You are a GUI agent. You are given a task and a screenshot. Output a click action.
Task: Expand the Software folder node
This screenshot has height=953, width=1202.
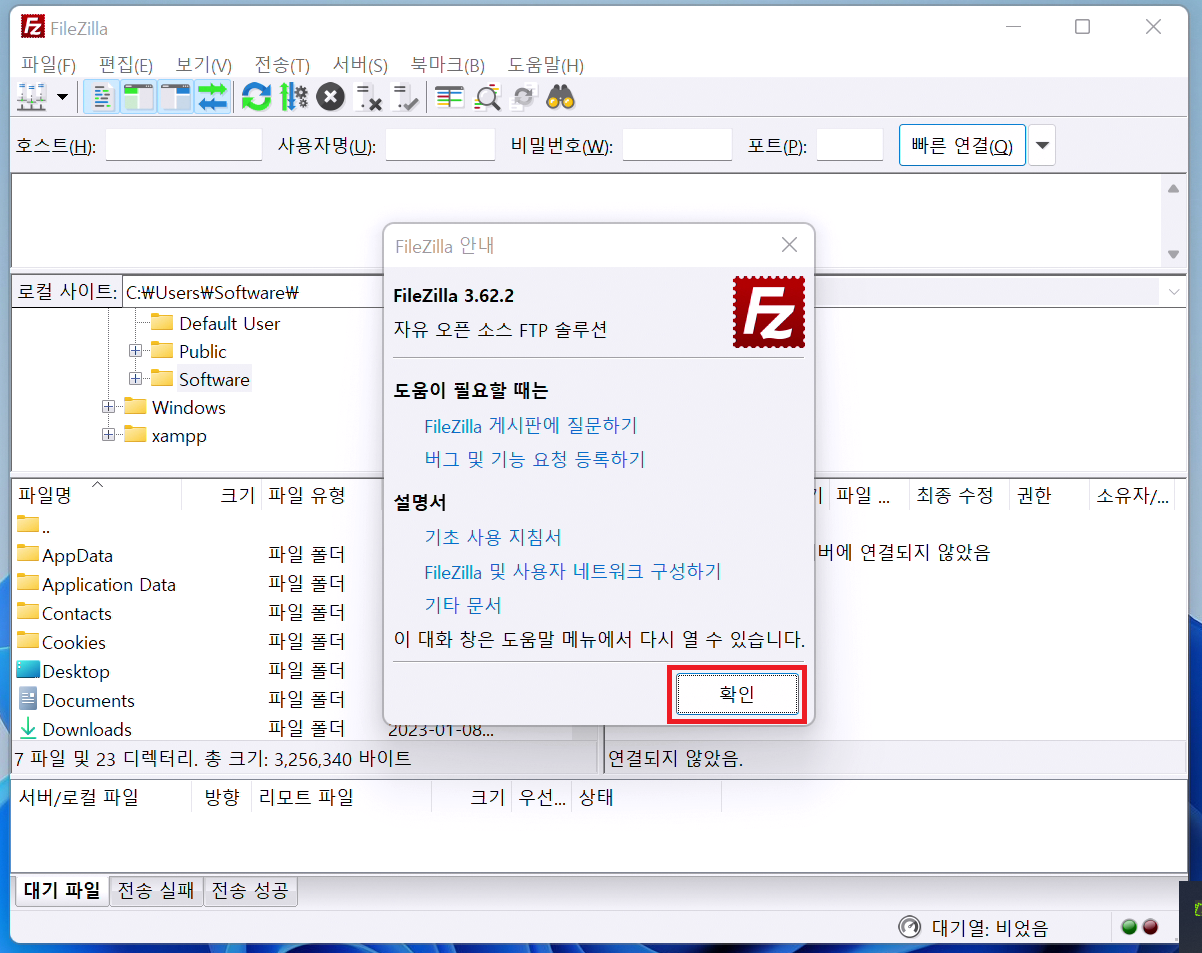(136, 379)
